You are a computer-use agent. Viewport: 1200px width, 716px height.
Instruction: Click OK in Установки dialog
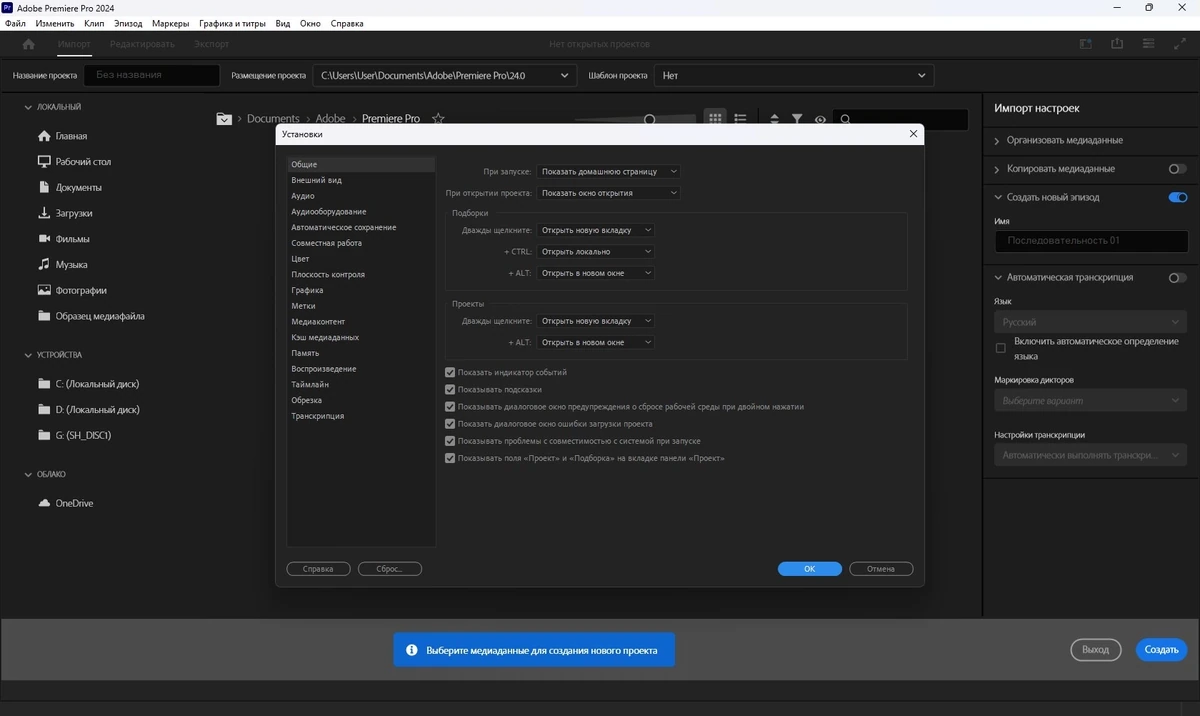click(x=809, y=569)
